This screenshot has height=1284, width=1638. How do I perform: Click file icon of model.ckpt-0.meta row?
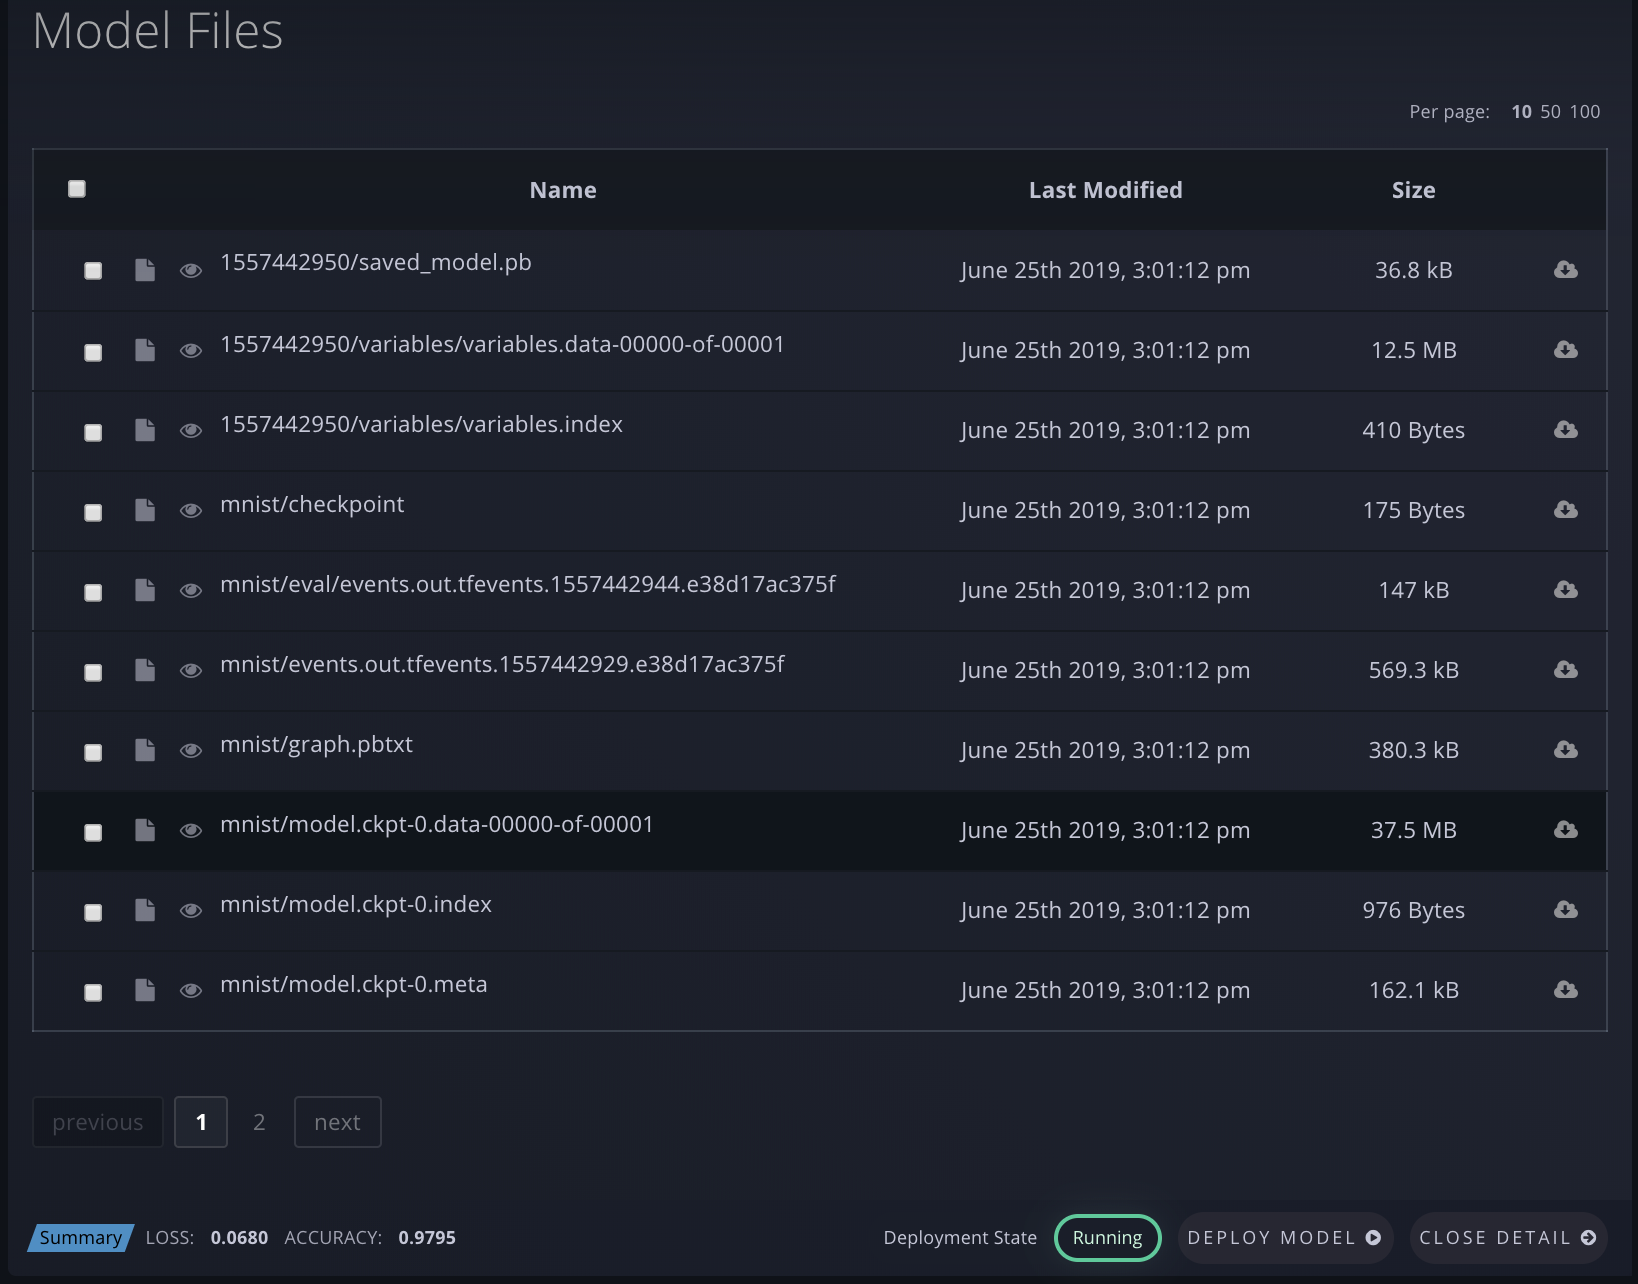point(145,990)
